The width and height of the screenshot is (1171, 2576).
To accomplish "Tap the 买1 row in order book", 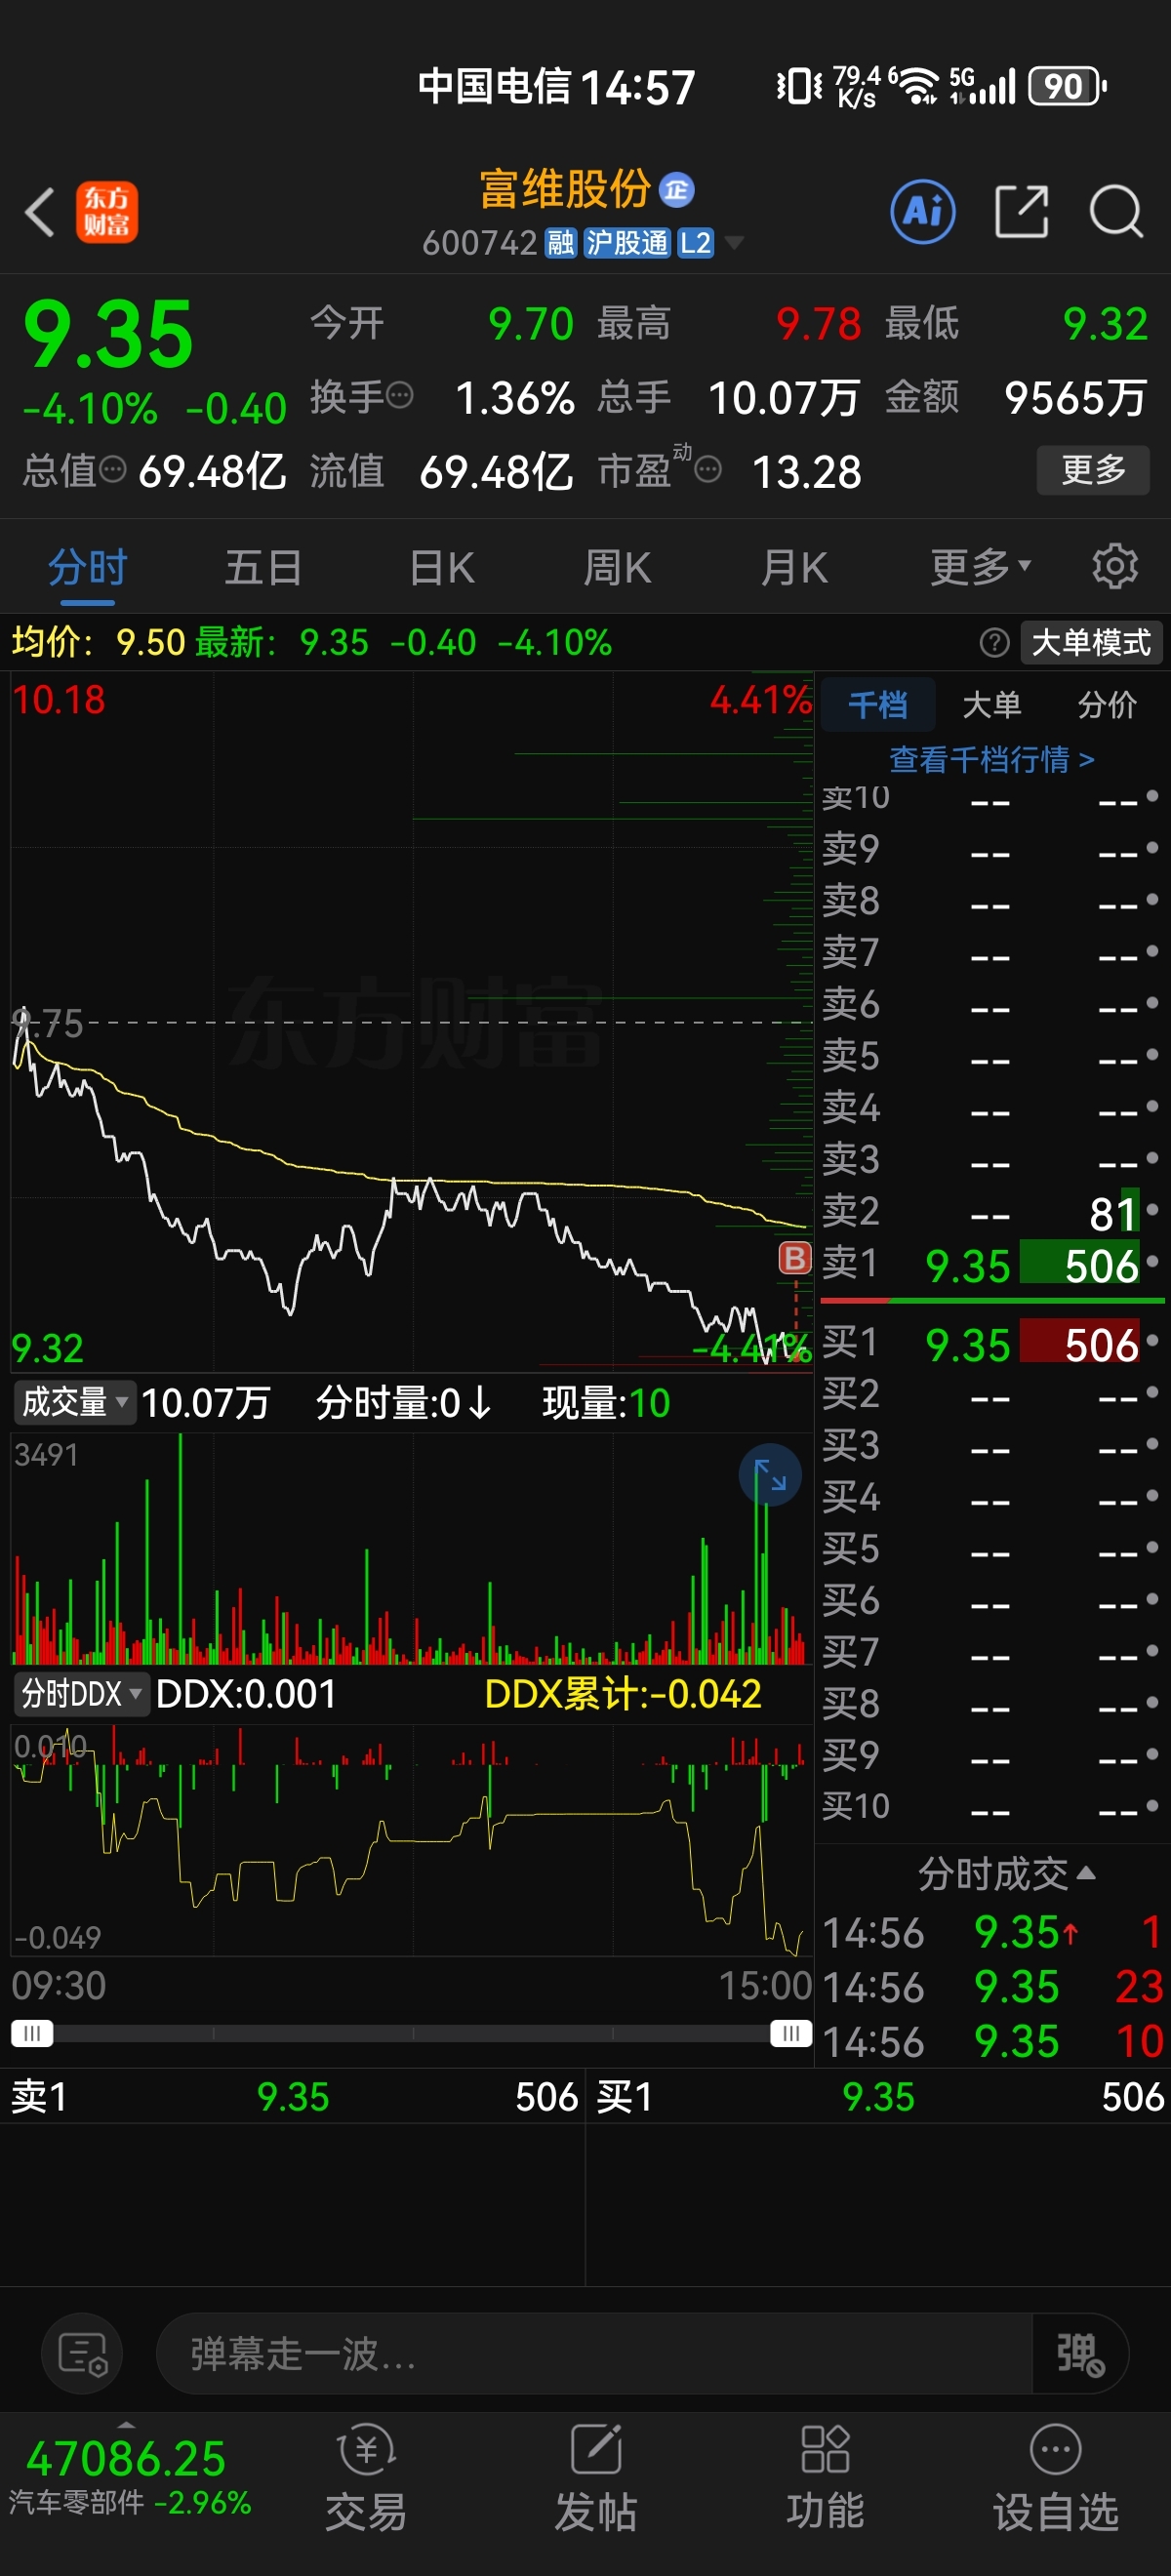I will pos(993,1344).
